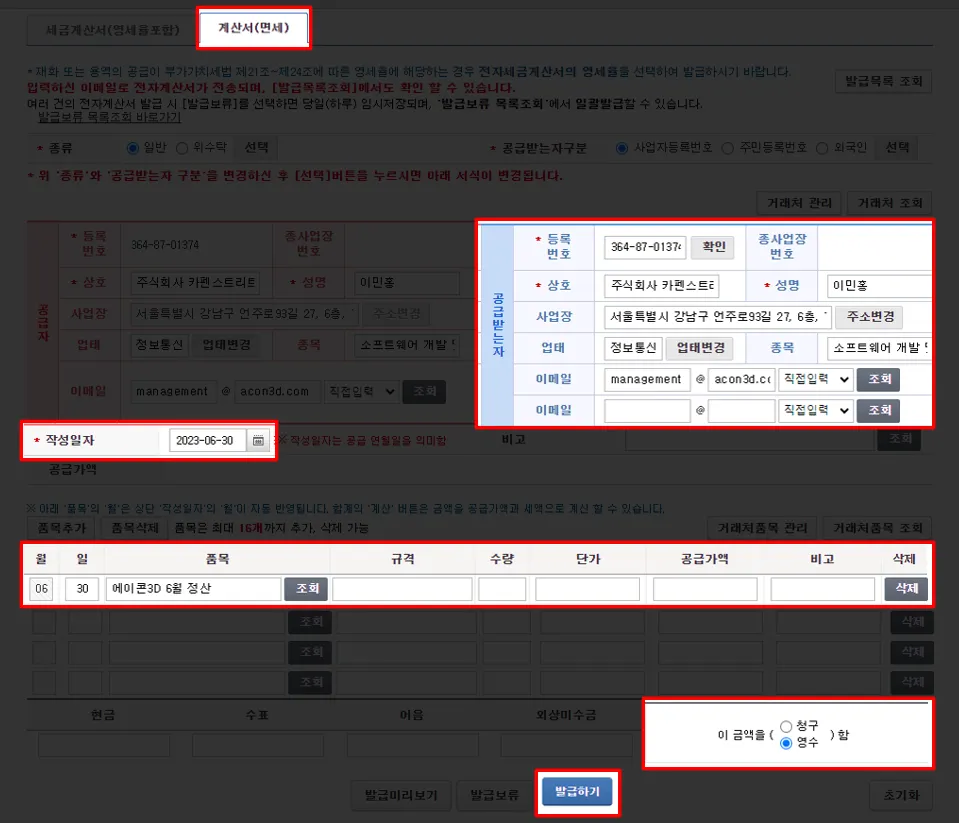The height and width of the screenshot is (823, 959).
Task: Focus the recipient 사업장 address field
Action: pos(718,317)
